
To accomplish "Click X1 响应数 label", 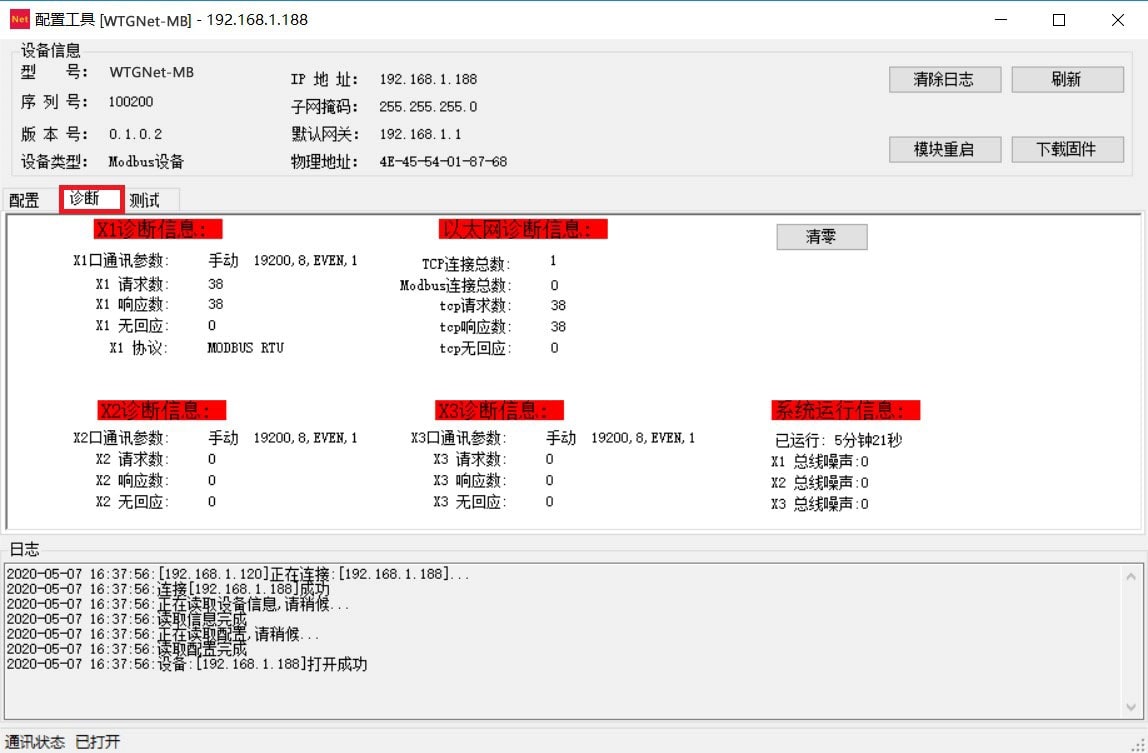I will 133,305.
